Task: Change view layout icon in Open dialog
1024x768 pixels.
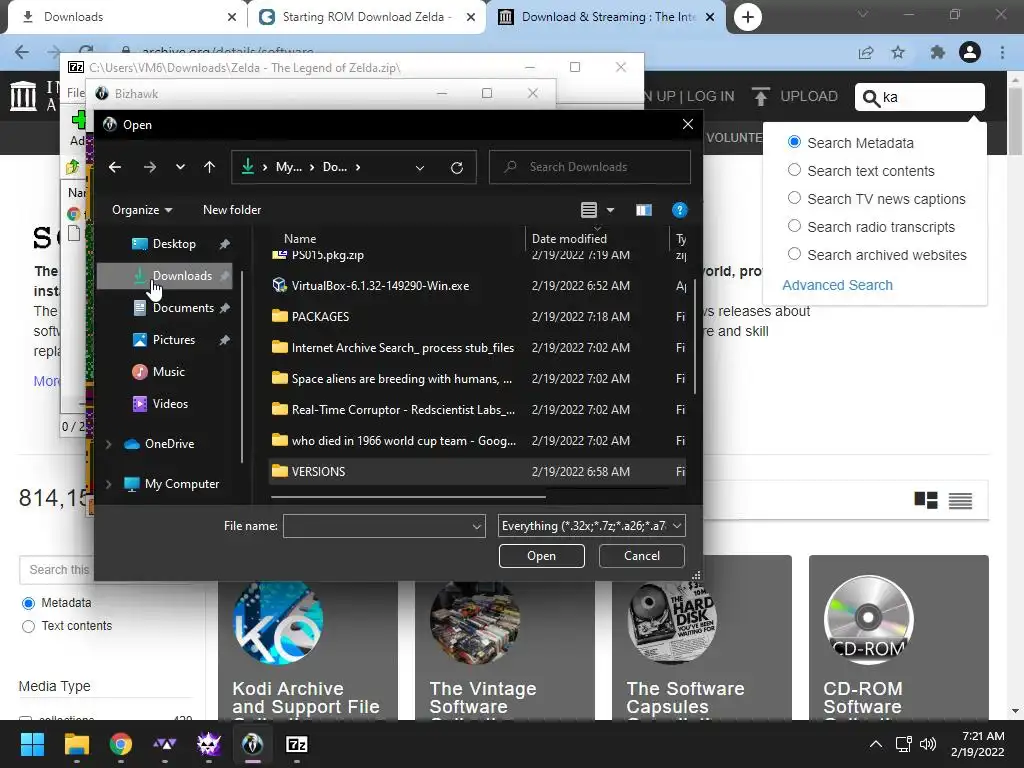Action: point(588,210)
